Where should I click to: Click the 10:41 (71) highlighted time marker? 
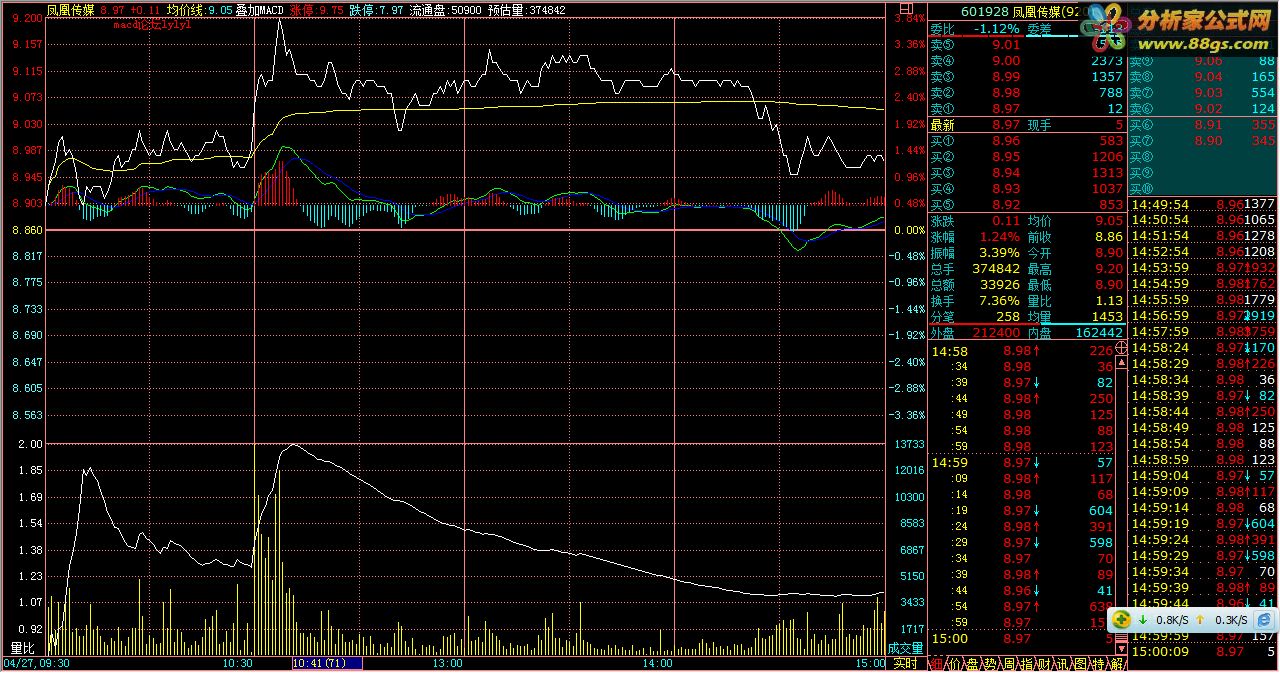(326, 663)
